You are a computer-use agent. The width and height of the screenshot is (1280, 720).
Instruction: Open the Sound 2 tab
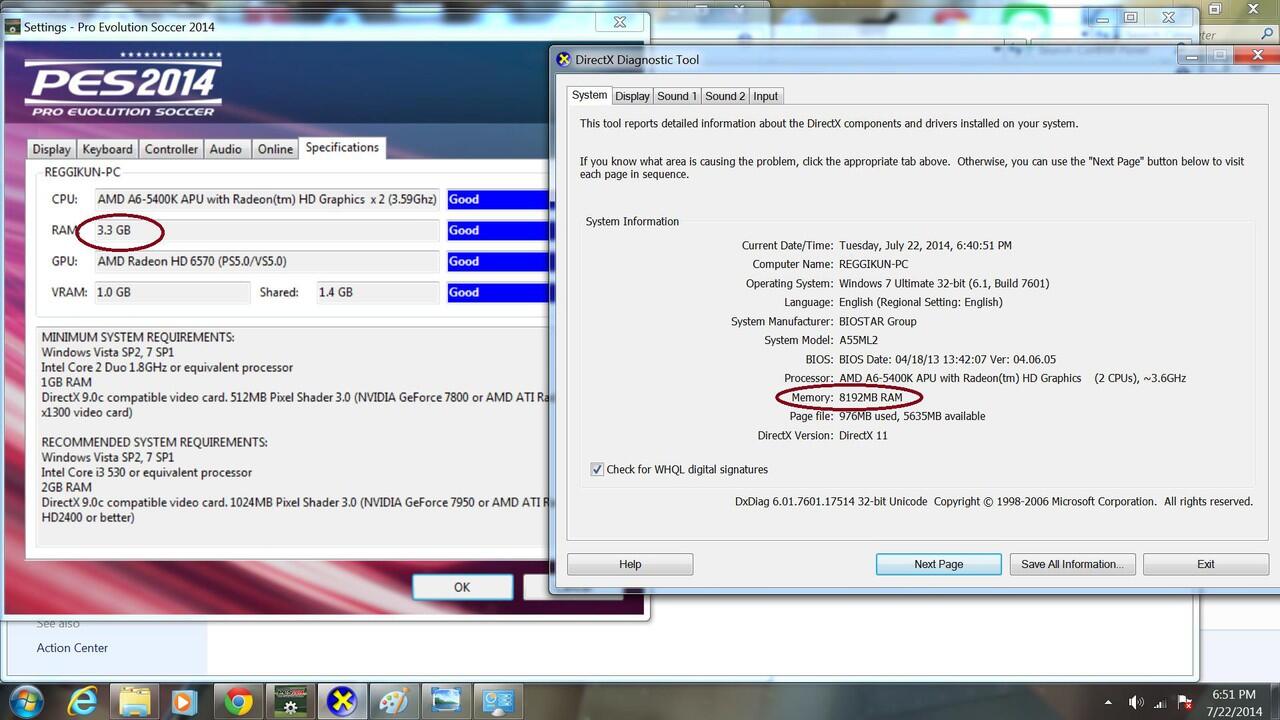[x=725, y=96]
